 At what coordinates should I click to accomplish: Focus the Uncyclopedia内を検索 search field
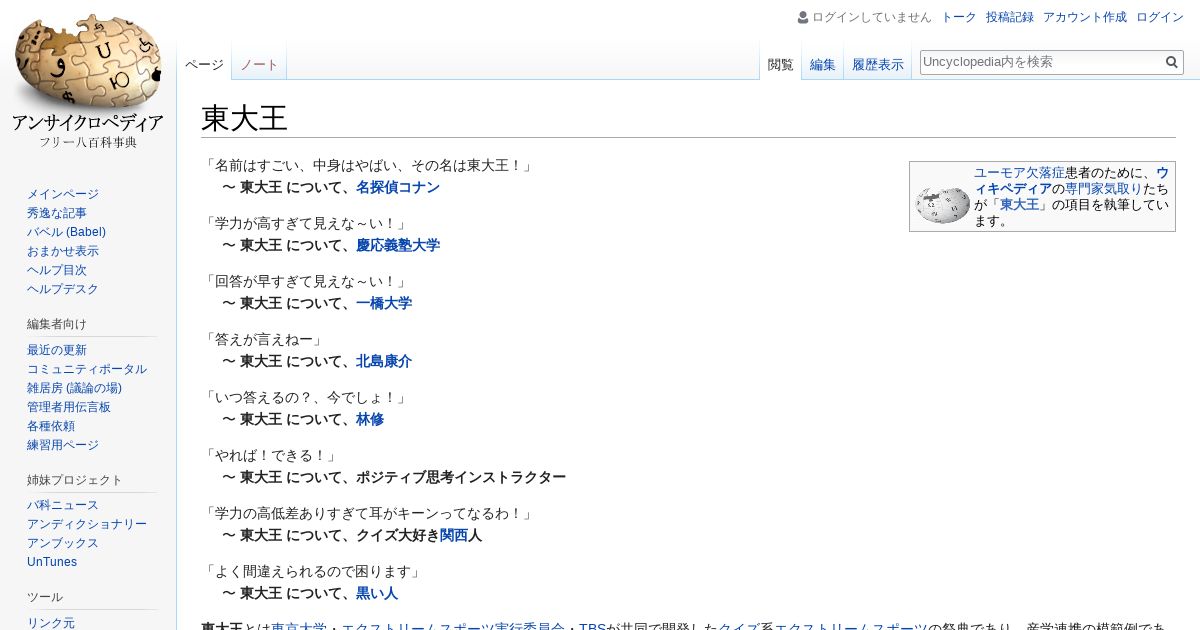click(1041, 62)
